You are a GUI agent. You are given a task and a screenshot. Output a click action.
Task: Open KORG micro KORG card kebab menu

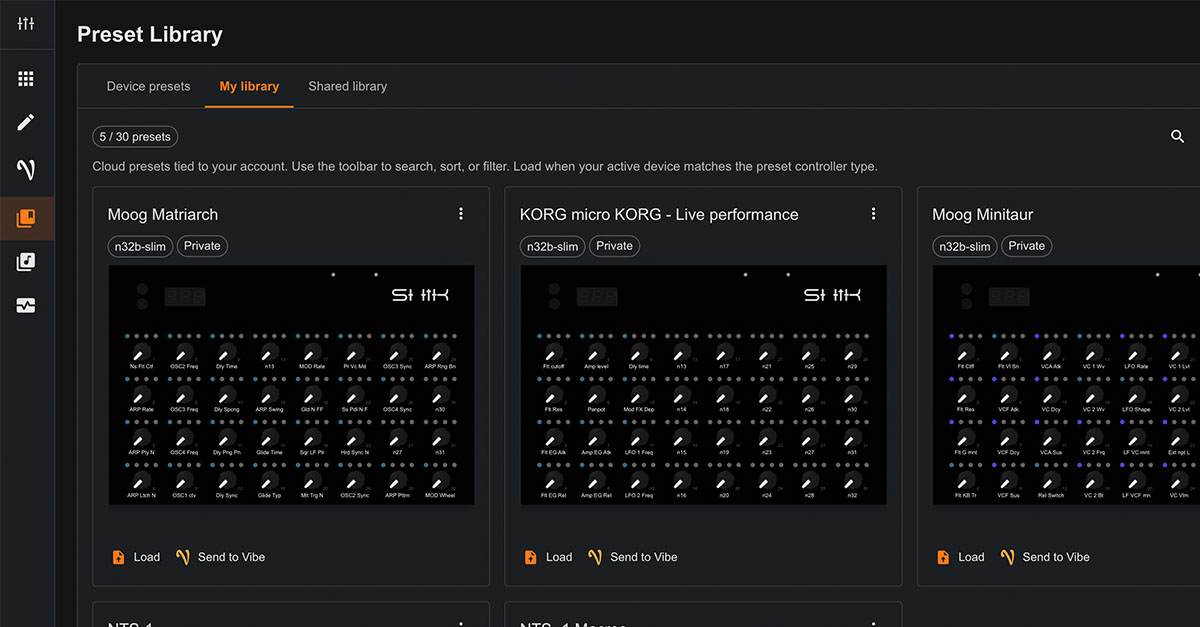tap(873, 214)
